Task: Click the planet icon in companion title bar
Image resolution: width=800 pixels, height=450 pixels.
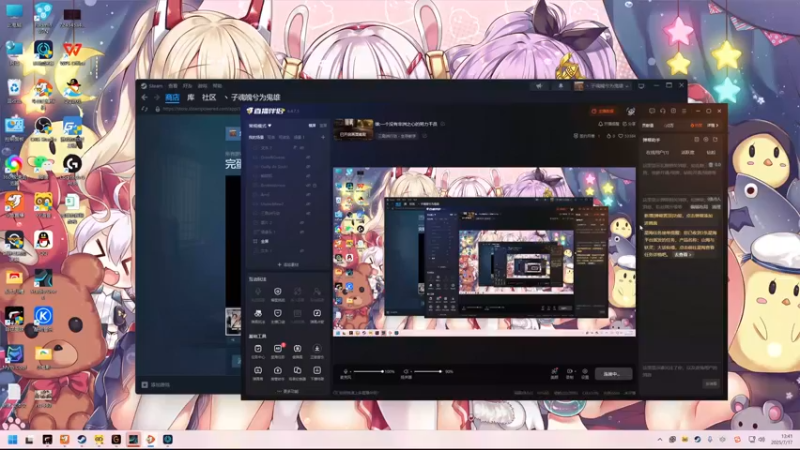Action: pos(631,111)
